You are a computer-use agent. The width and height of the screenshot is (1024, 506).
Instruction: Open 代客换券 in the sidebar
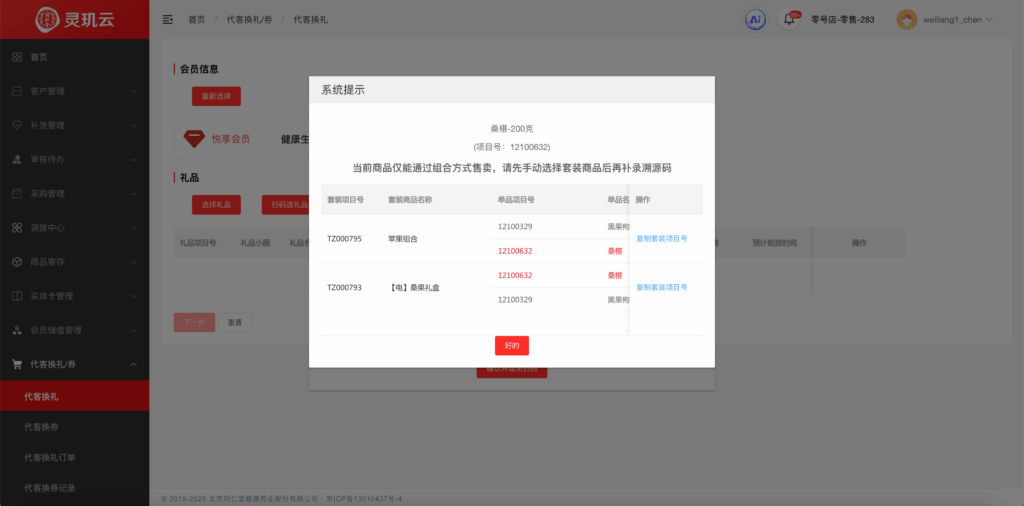point(41,427)
